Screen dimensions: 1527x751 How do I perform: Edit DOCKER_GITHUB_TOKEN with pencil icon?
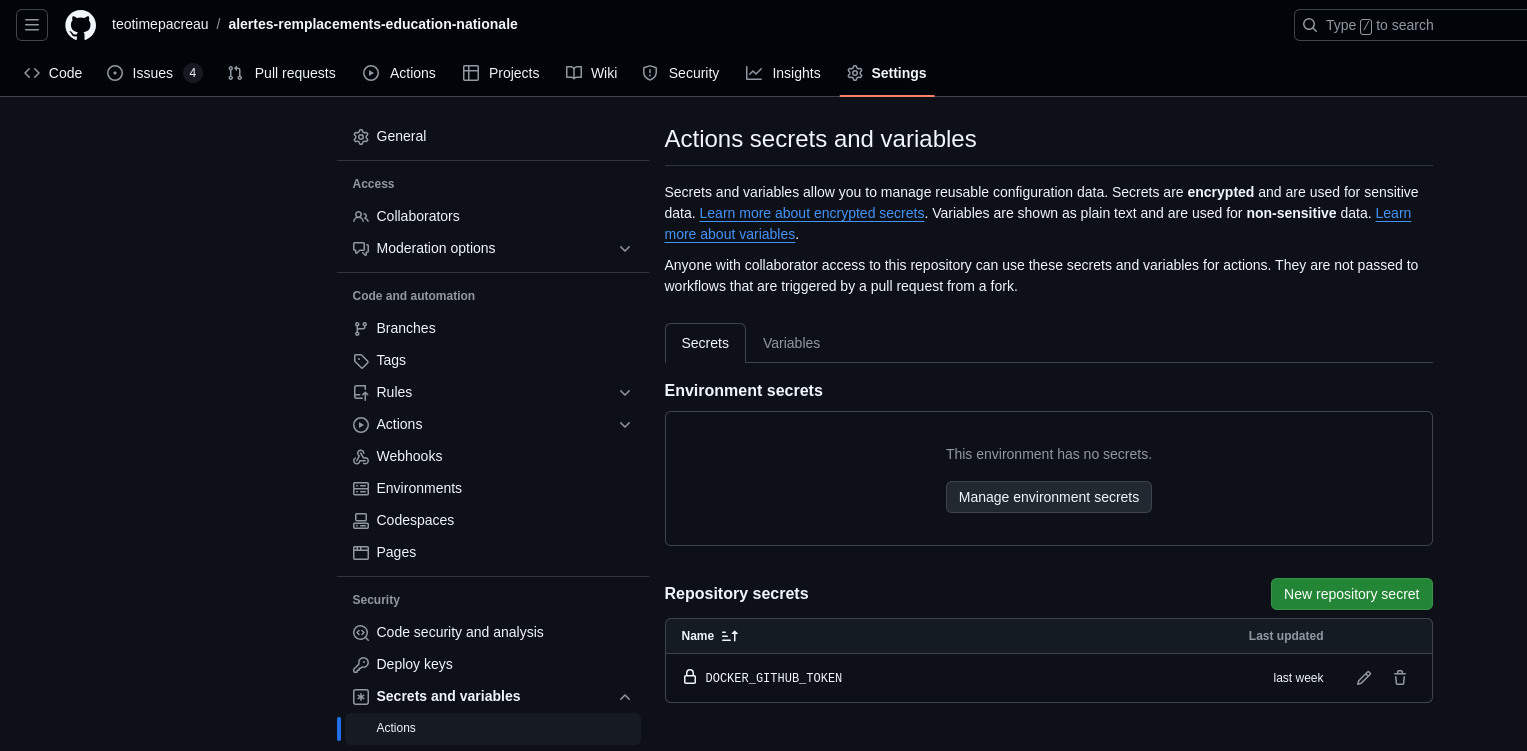pos(1364,678)
